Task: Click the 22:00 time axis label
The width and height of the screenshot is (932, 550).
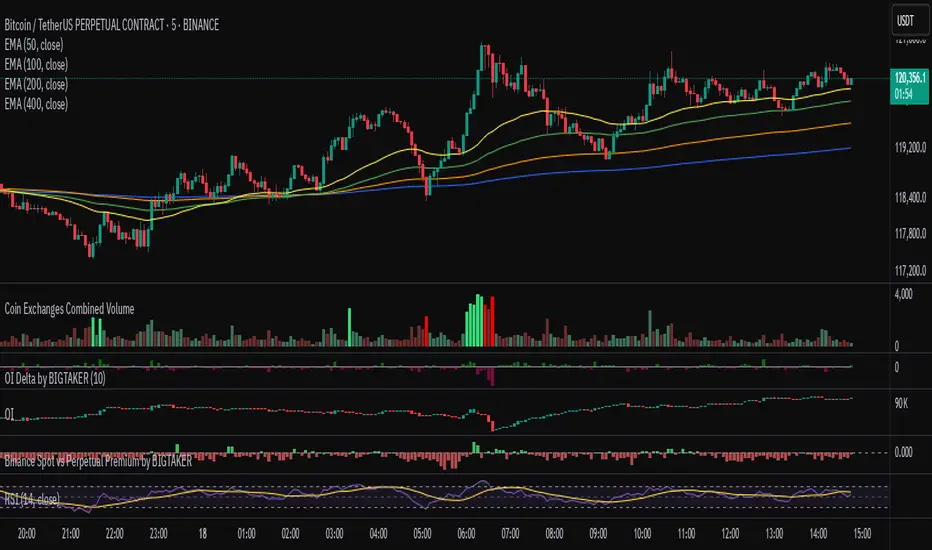Action: (x=115, y=533)
